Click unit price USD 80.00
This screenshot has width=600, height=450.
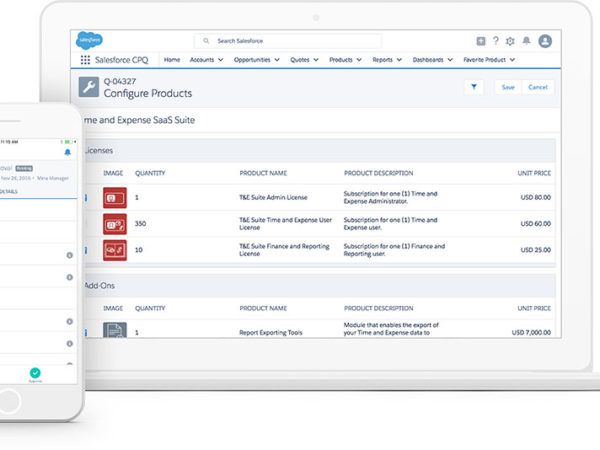(x=535, y=197)
